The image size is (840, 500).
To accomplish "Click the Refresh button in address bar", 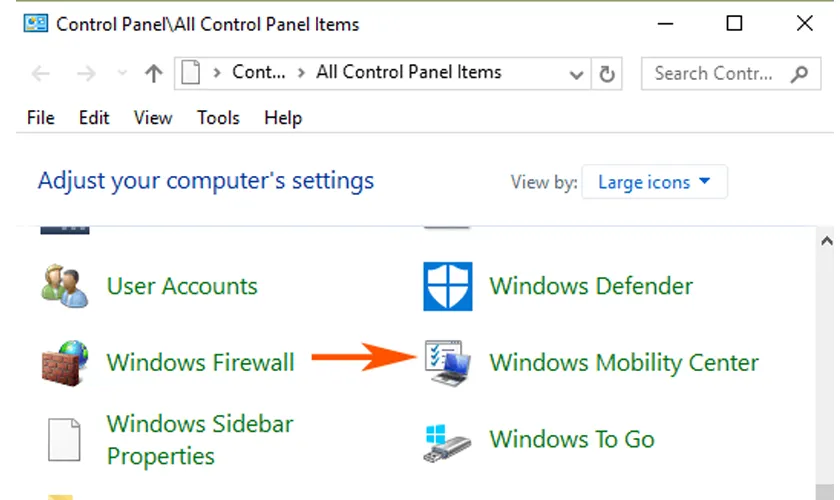I will click(606, 73).
